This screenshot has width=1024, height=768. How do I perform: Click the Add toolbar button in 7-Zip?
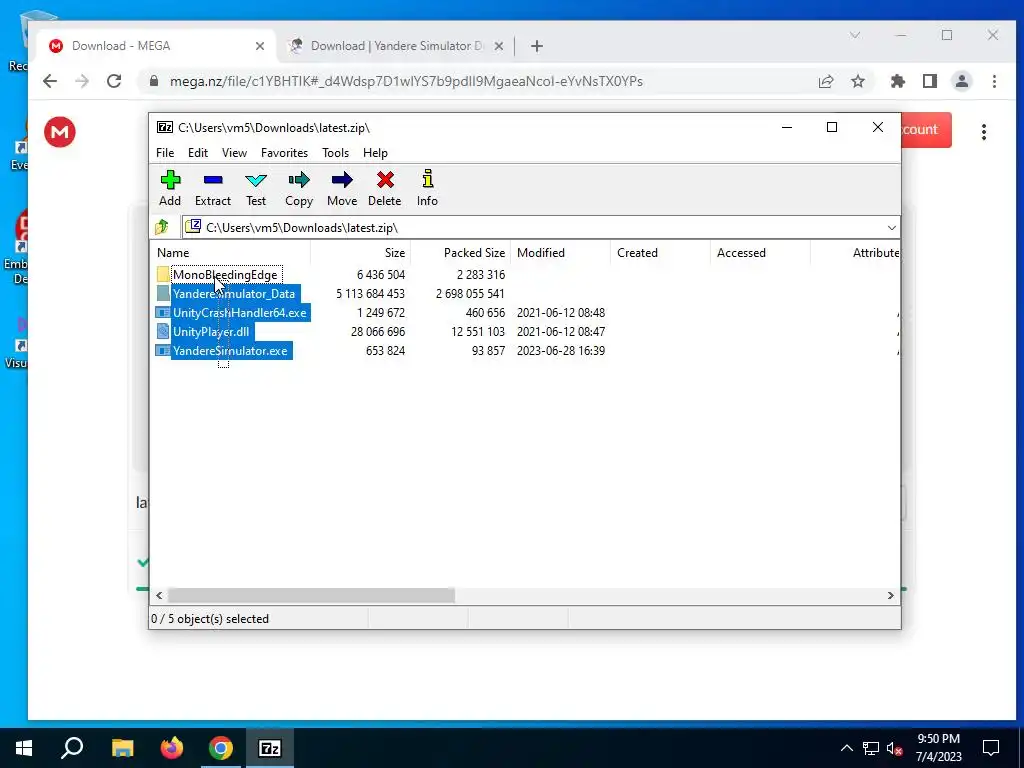[x=170, y=189]
